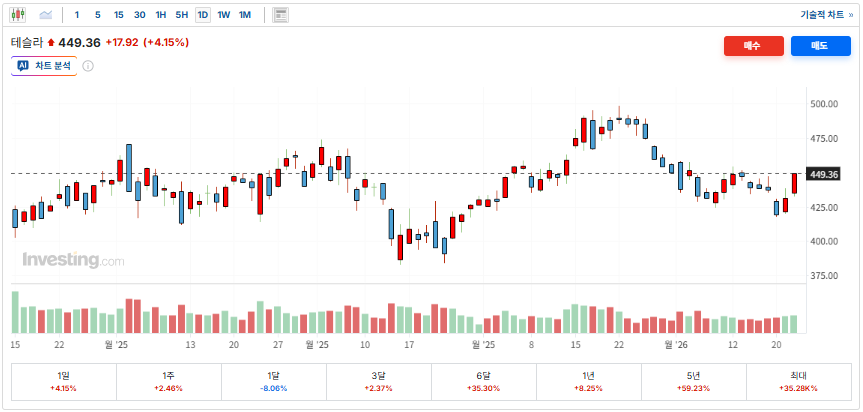The image size is (863, 412).
Task: Select the 6달 range tab
Action: tap(484, 381)
